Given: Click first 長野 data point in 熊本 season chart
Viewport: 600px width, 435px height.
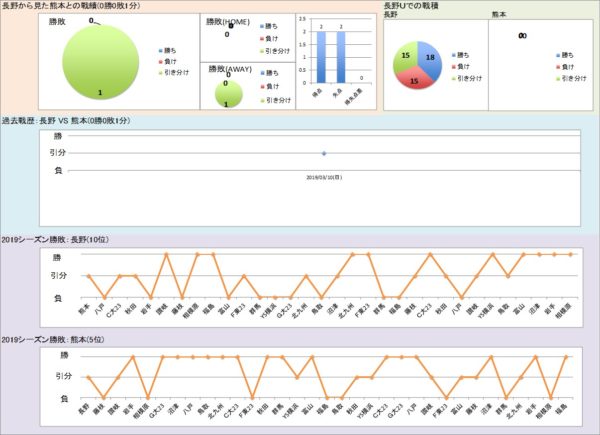Looking at the screenshot, I should (x=88, y=377).
